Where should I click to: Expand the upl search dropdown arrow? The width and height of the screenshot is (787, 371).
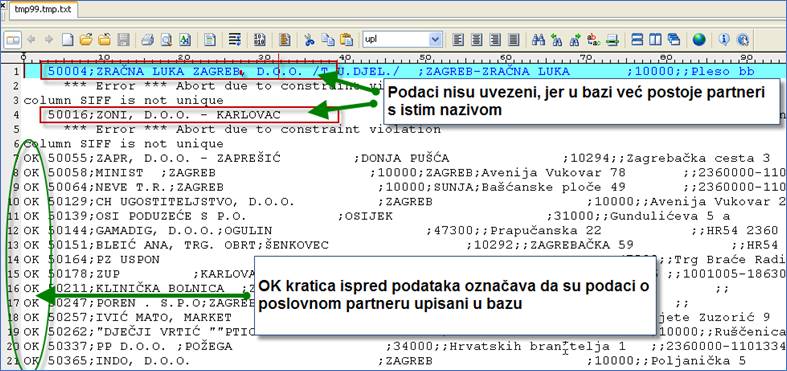[x=435, y=39]
